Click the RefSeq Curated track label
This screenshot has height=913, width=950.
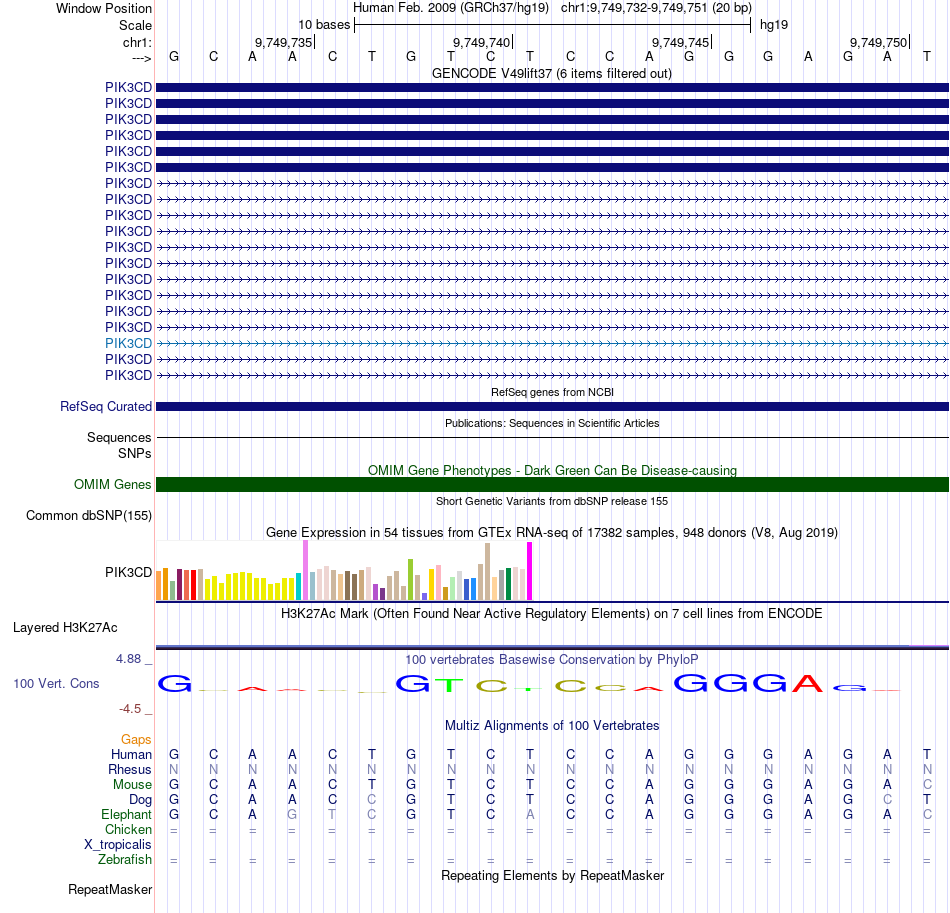[x=106, y=407]
